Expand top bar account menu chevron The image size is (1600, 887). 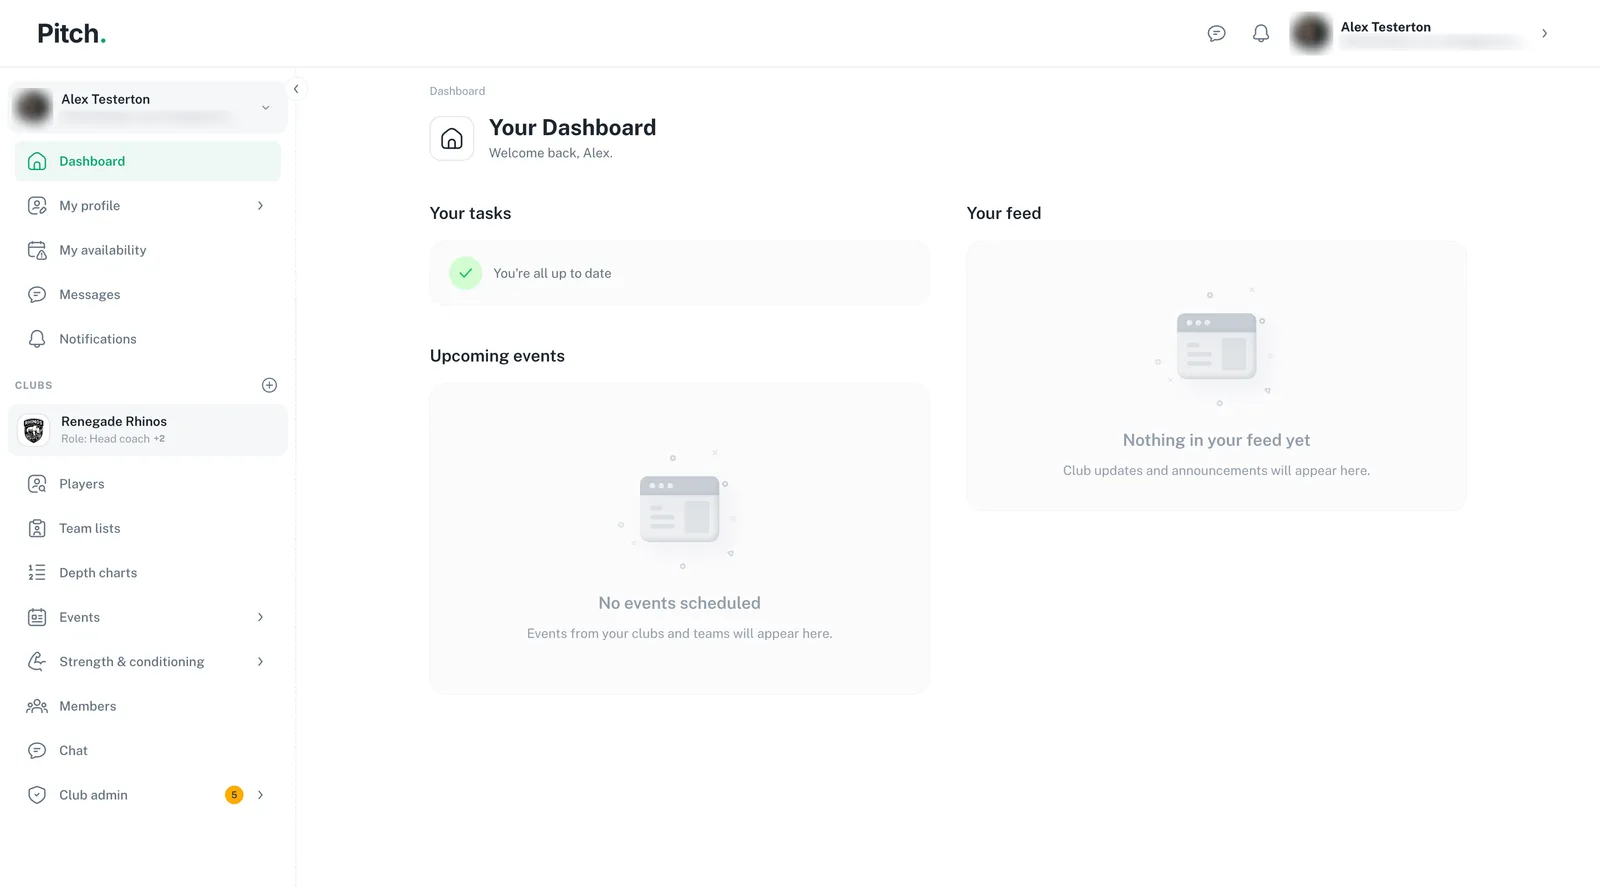tap(1544, 33)
